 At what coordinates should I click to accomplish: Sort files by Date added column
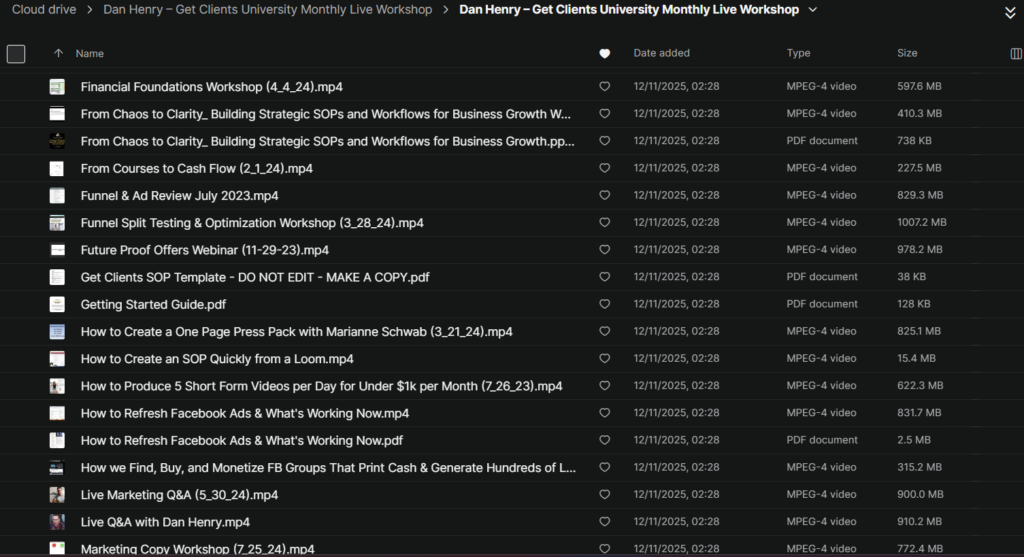[x=661, y=53]
